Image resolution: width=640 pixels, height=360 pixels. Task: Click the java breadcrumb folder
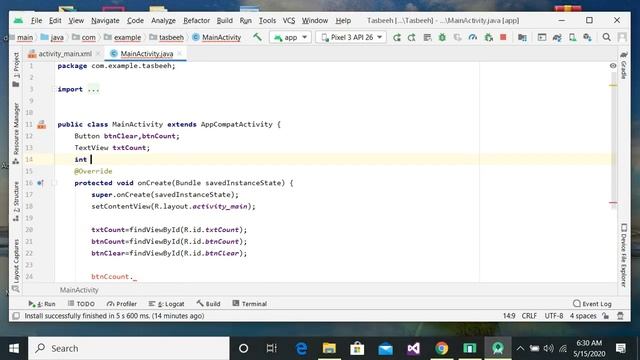click(53, 37)
